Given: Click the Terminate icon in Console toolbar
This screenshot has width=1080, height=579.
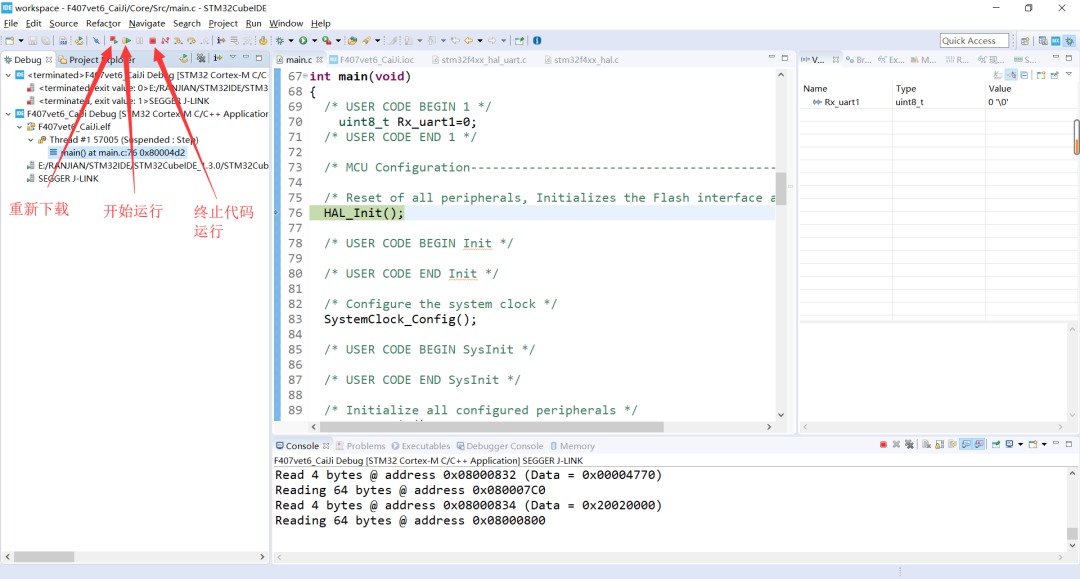Looking at the screenshot, I should [x=883, y=445].
